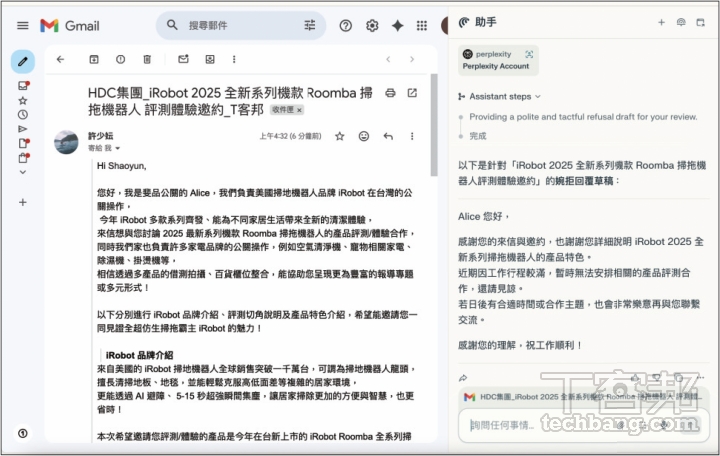
Task: Open the Gemini sparkle icon
Action: click(x=398, y=26)
